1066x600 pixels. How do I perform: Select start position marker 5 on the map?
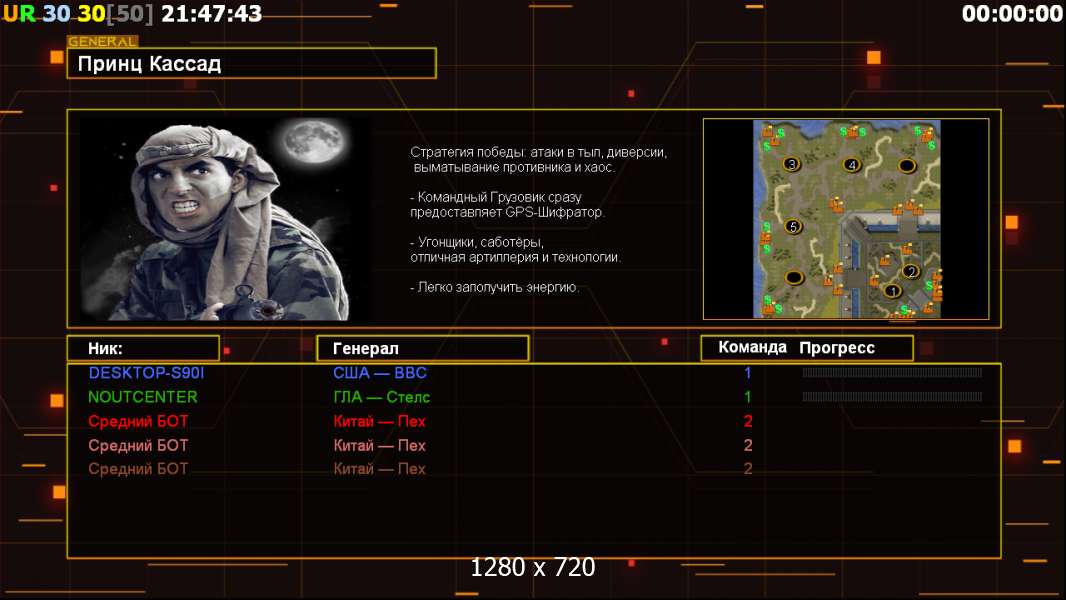pyautogui.click(x=793, y=226)
